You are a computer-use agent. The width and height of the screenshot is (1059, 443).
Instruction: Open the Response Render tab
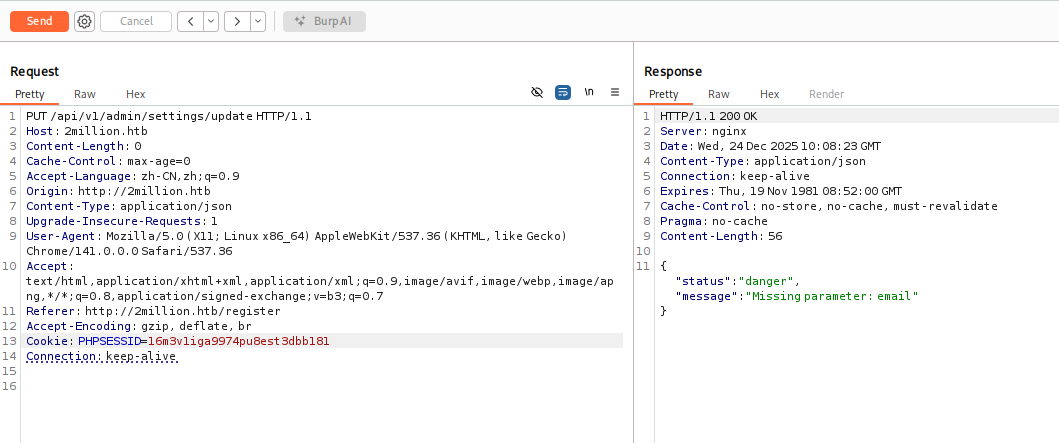coord(826,94)
